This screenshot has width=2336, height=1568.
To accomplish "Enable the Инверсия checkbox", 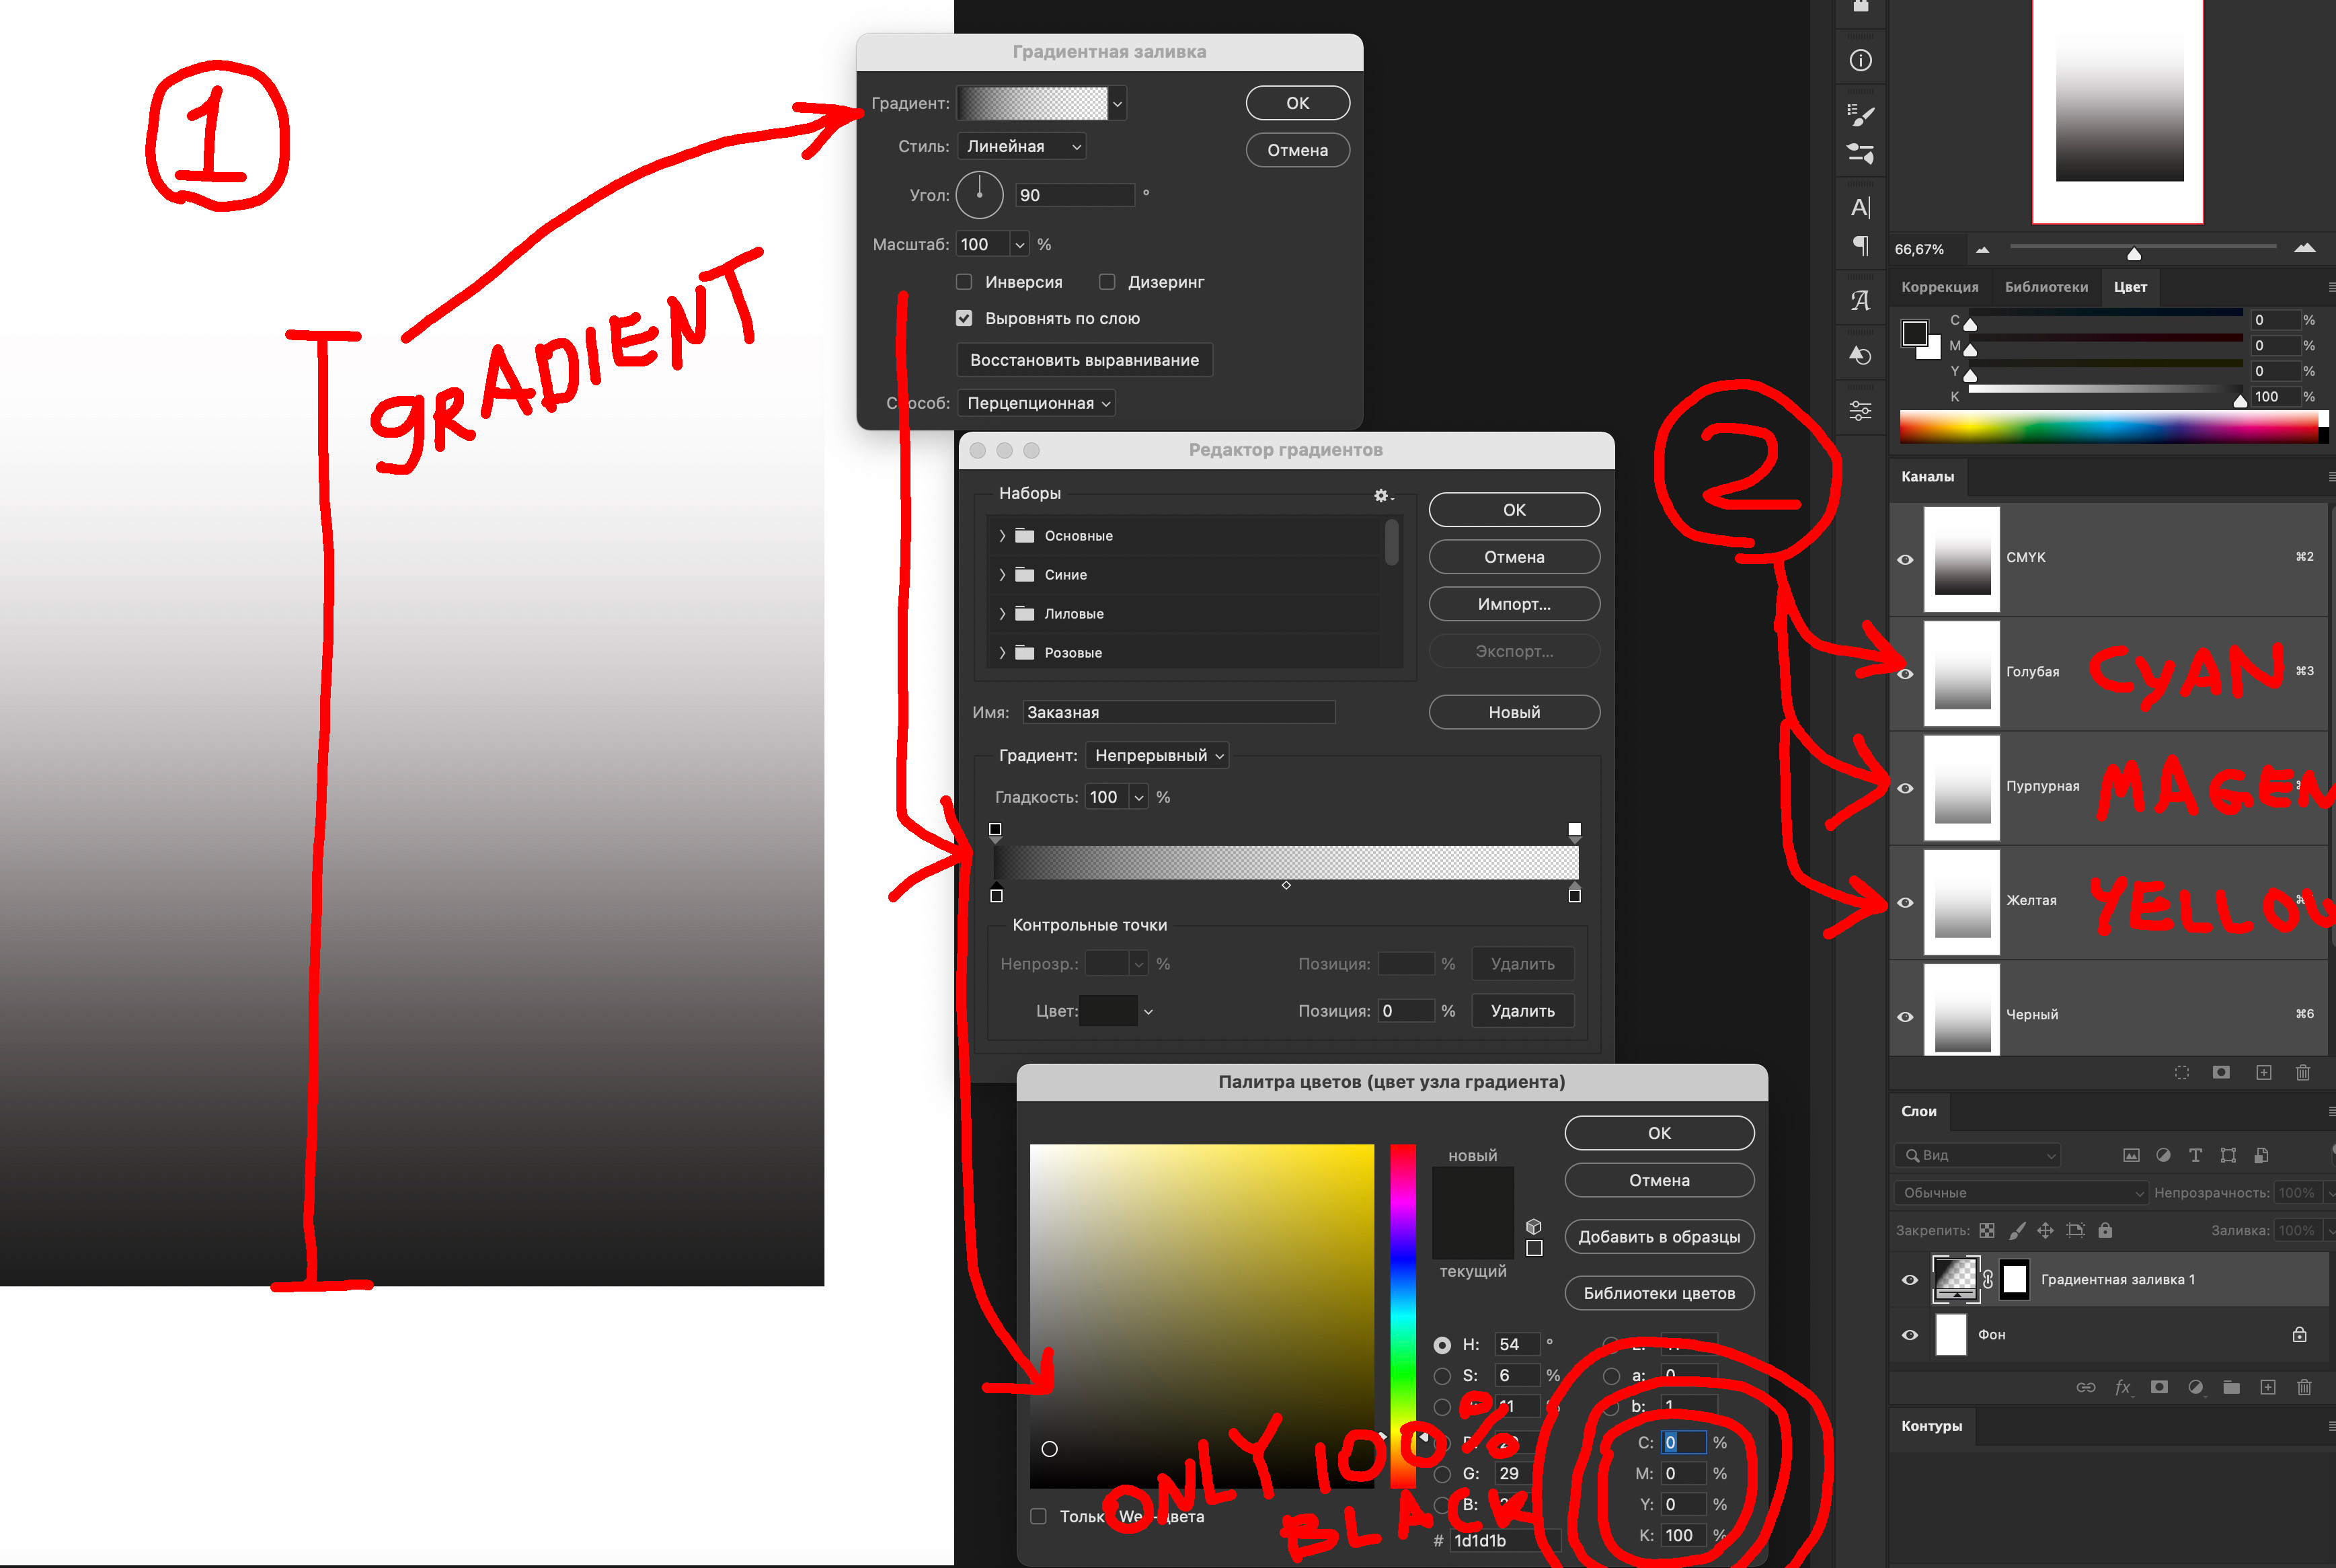I will [964, 282].
